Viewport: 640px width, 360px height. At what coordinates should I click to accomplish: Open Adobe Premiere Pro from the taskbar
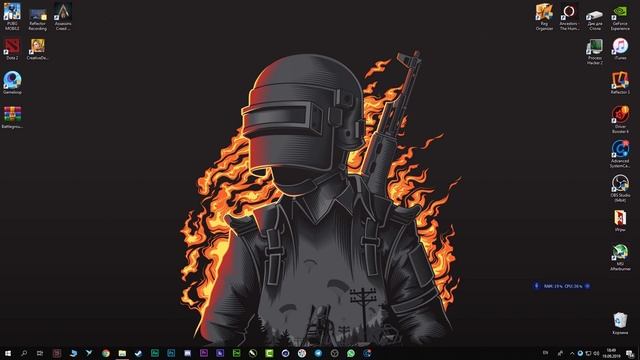[204, 353]
